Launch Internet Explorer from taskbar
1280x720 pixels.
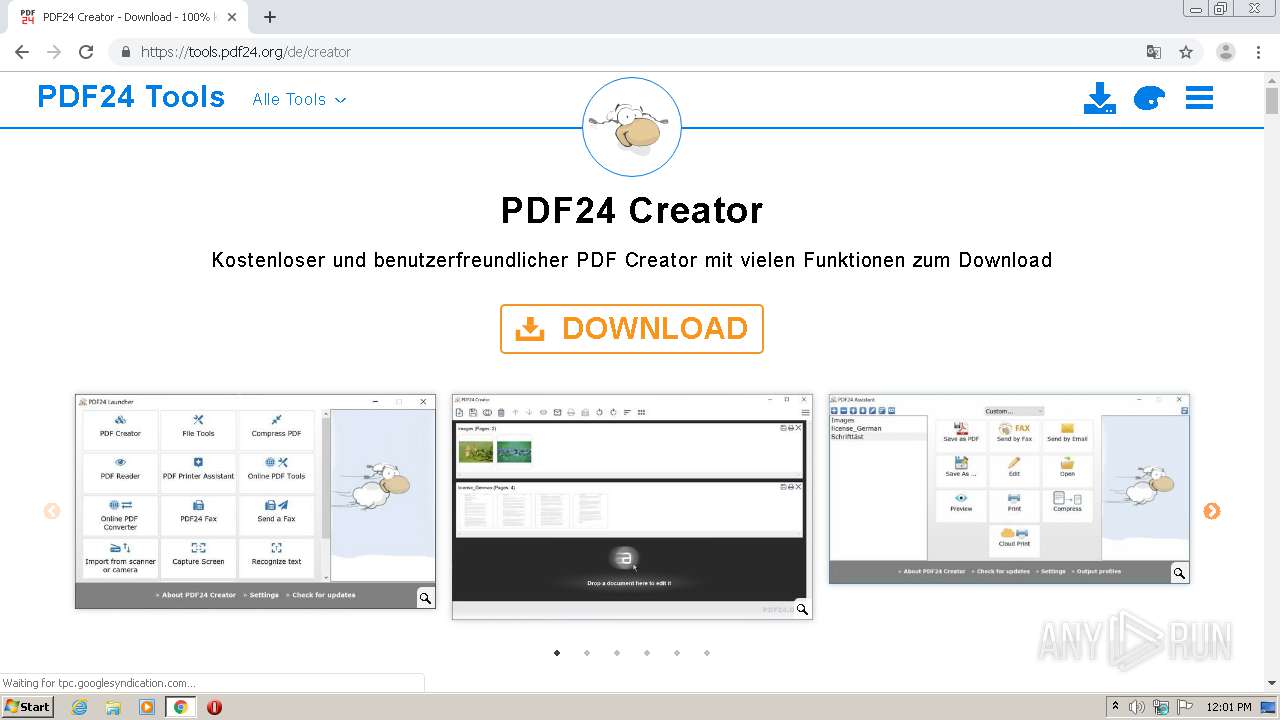80,707
